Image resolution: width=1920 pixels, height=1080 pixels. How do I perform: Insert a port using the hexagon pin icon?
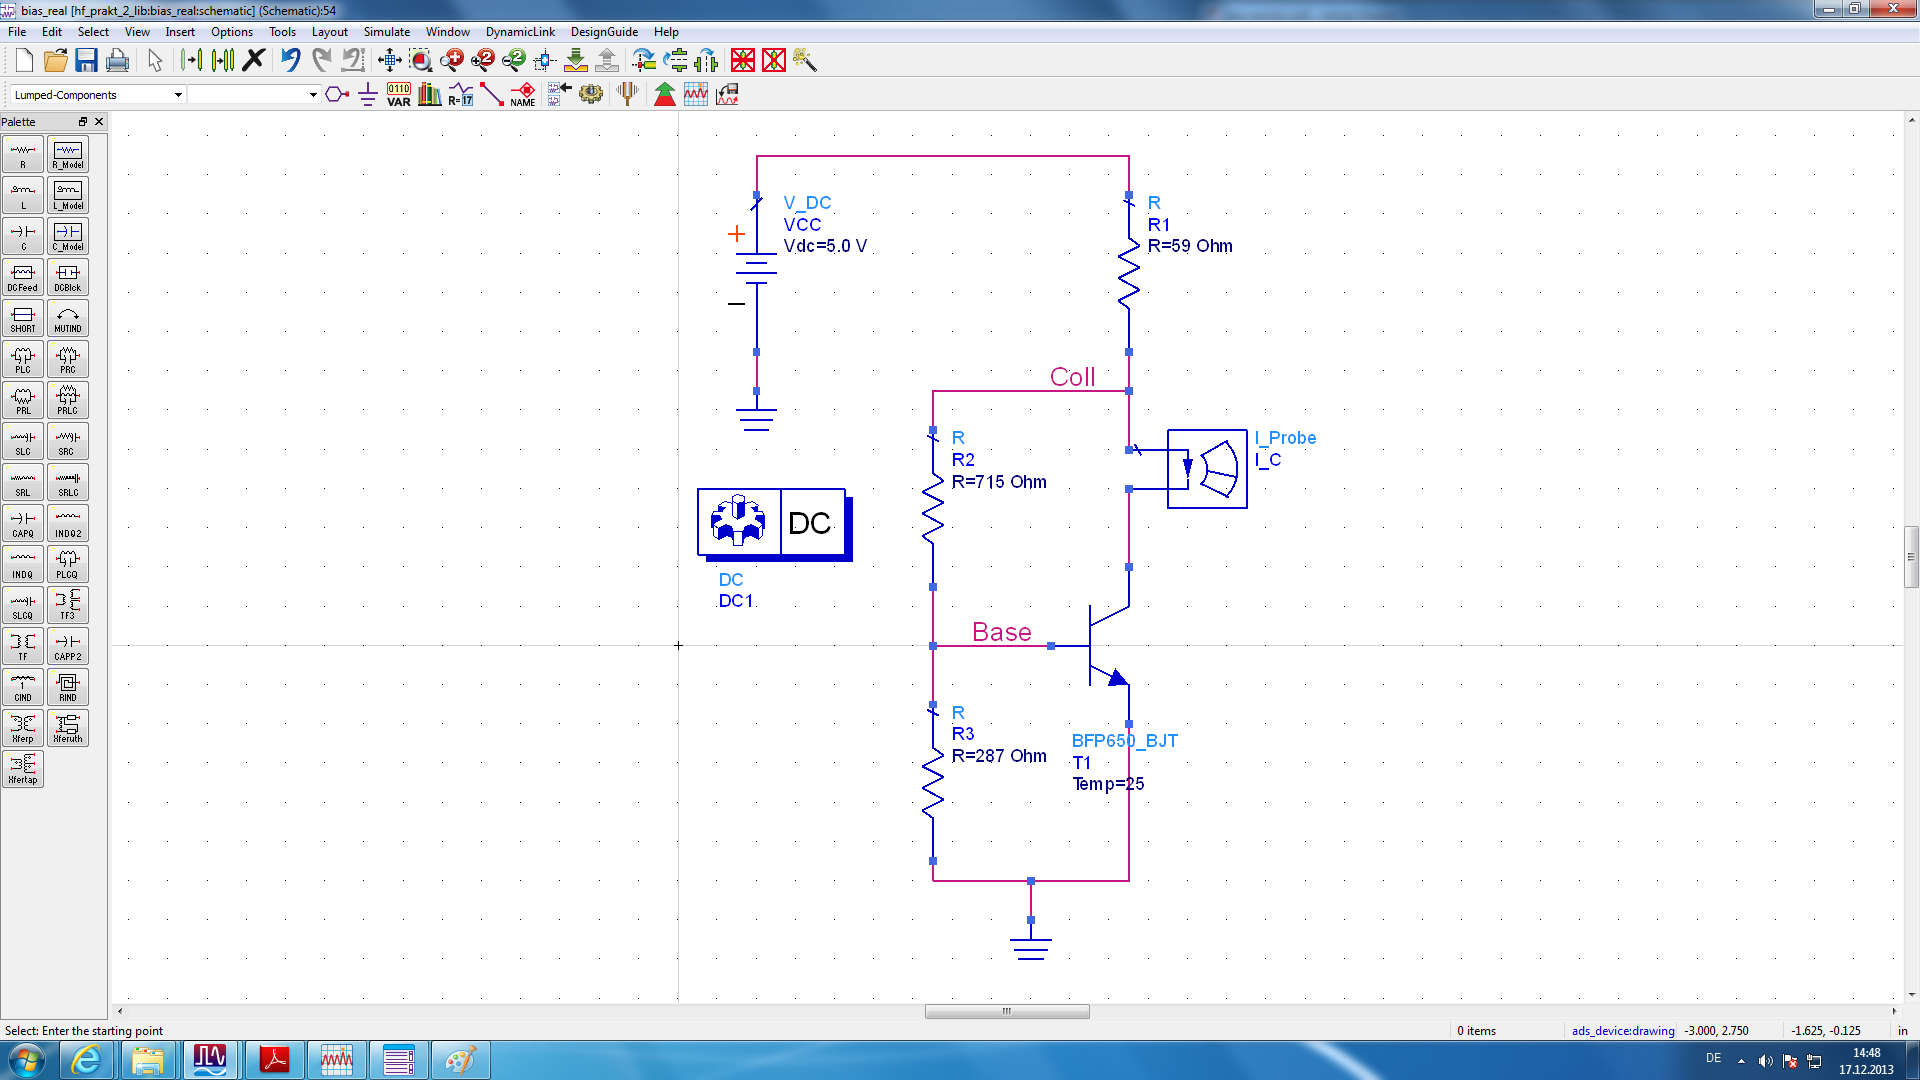pos(337,95)
